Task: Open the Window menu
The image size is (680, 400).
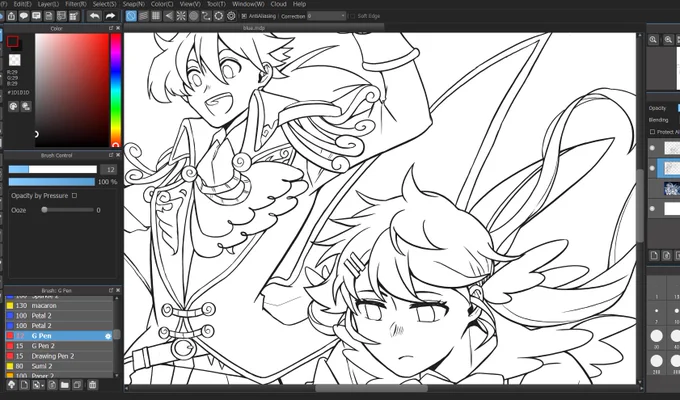Action: [x=248, y=4]
